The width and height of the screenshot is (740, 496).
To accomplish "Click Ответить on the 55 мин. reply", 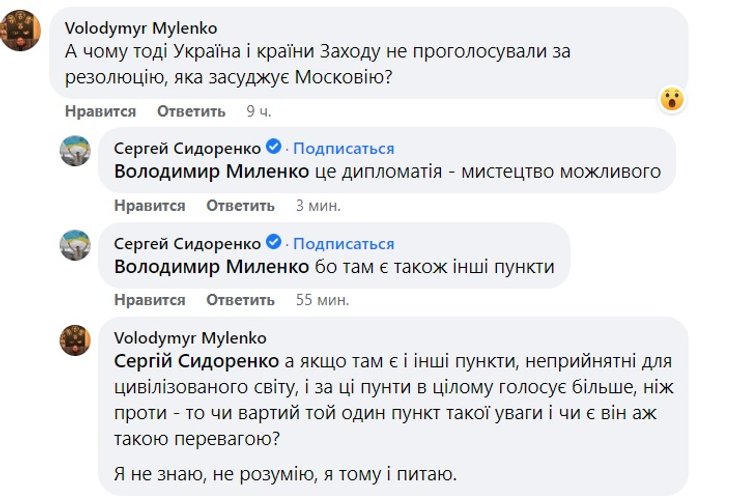I will tap(240, 299).
